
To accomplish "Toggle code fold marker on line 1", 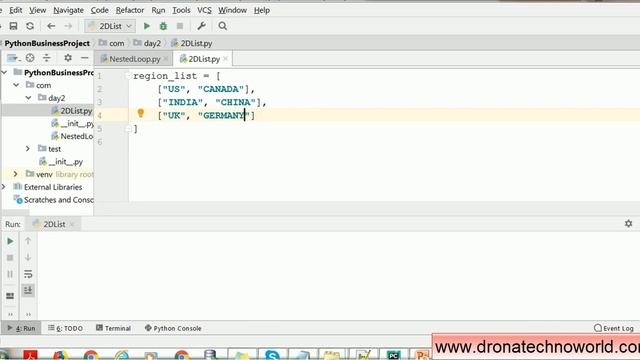I will (128, 76).
